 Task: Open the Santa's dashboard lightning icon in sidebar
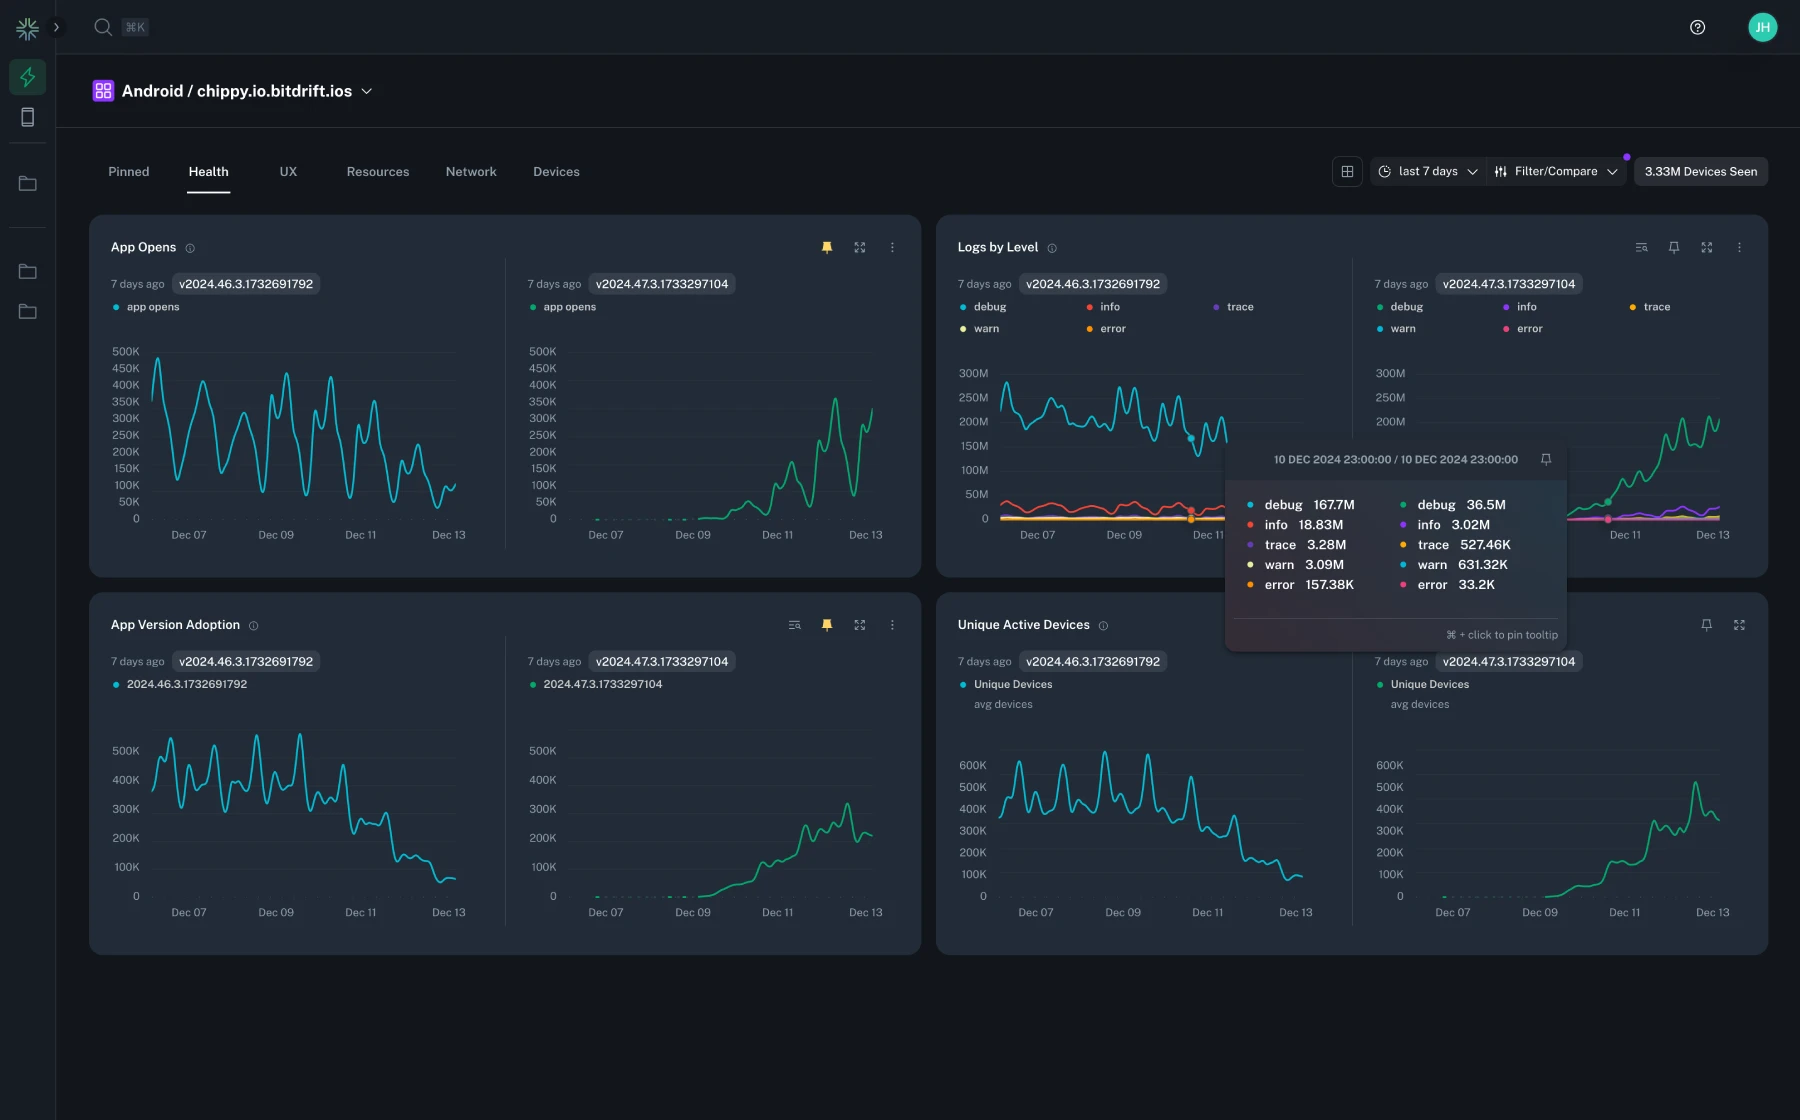pyautogui.click(x=27, y=76)
